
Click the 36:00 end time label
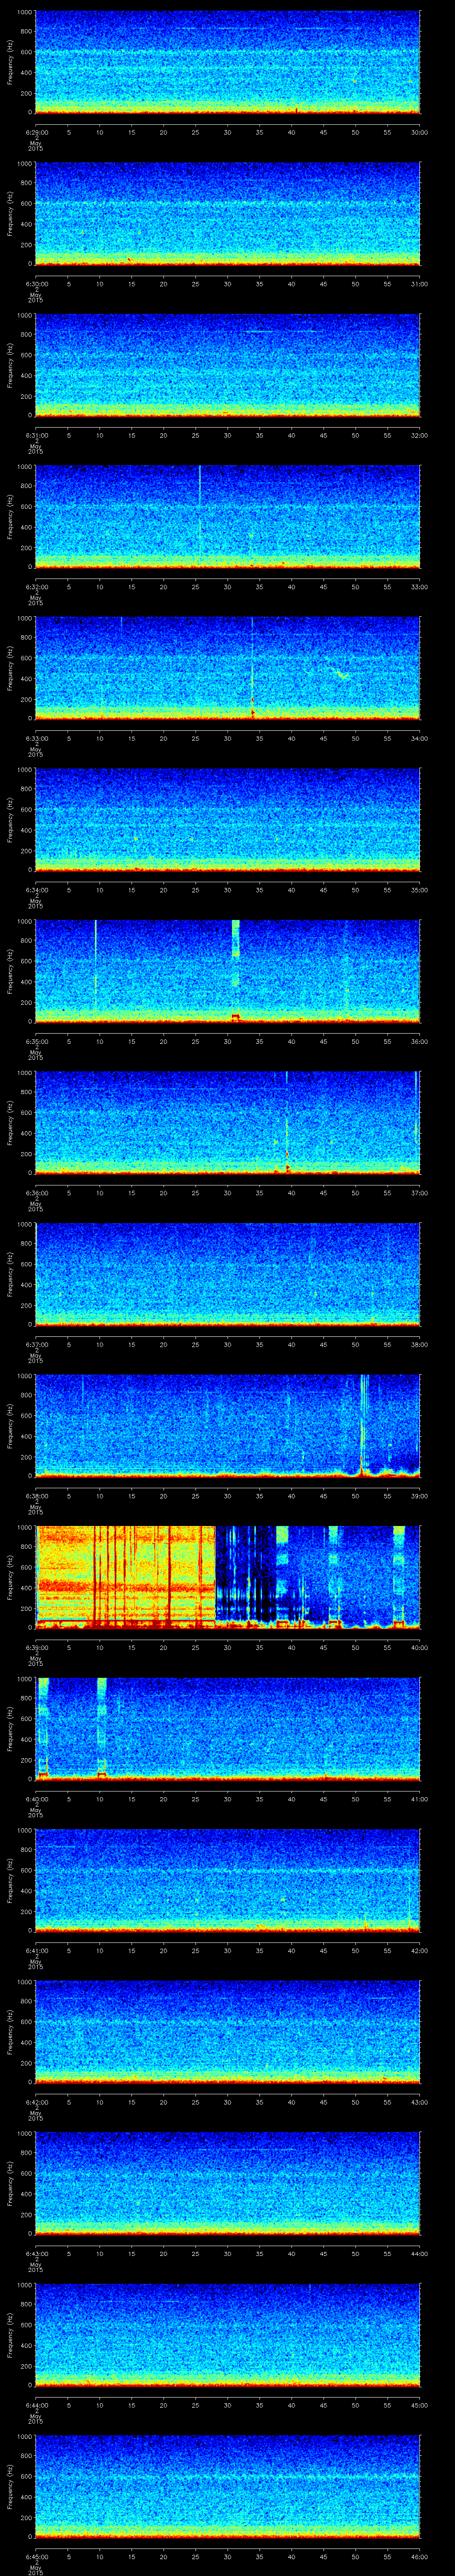(419, 1042)
